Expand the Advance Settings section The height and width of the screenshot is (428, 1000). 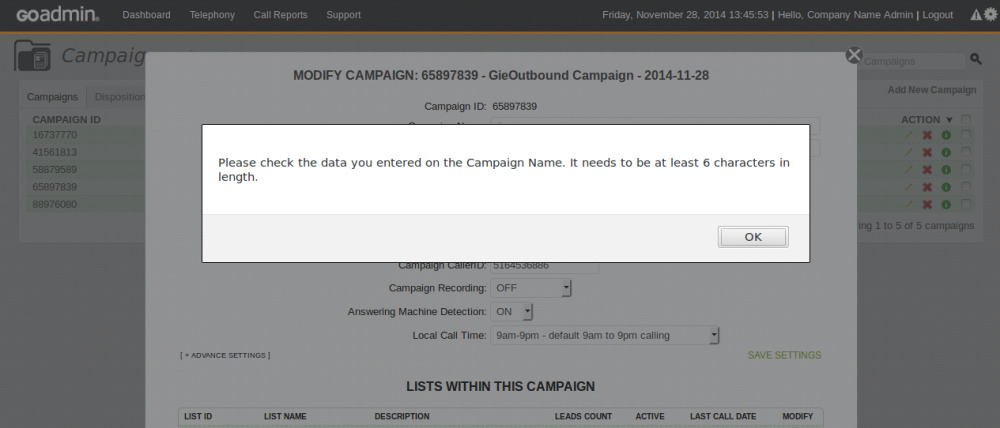pos(225,355)
